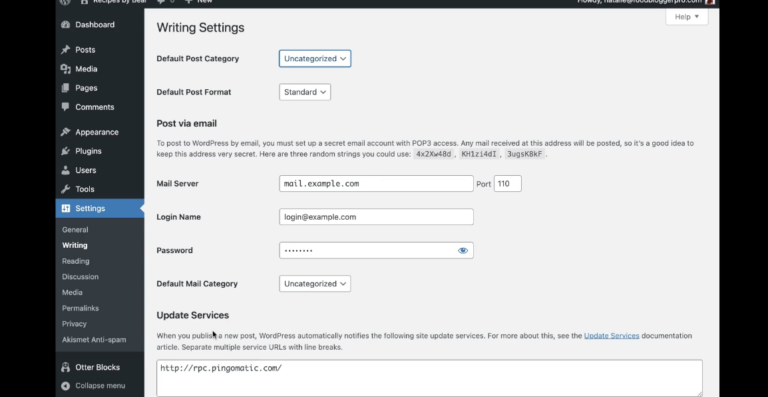Open the Default Post Format dropdown
This screenshot has width=768, height=397.
[x=305, y=92]
